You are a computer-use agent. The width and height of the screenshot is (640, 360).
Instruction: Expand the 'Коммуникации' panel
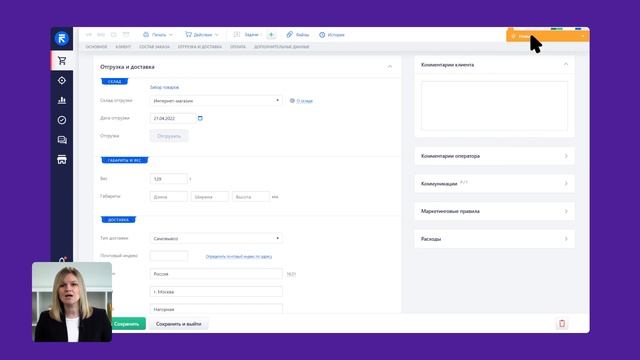[494, 184]
